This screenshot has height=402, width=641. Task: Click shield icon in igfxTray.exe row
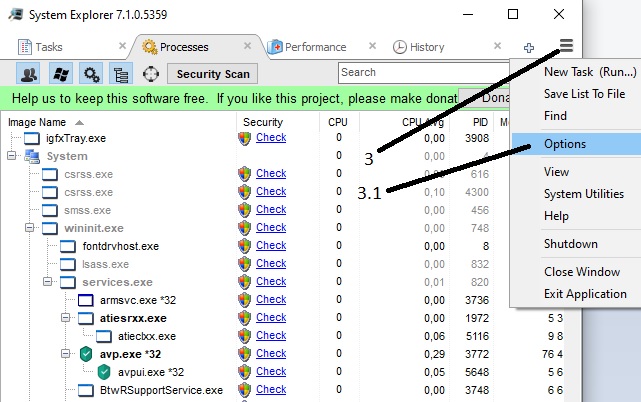pyautogui.click(x=244, y=138)
